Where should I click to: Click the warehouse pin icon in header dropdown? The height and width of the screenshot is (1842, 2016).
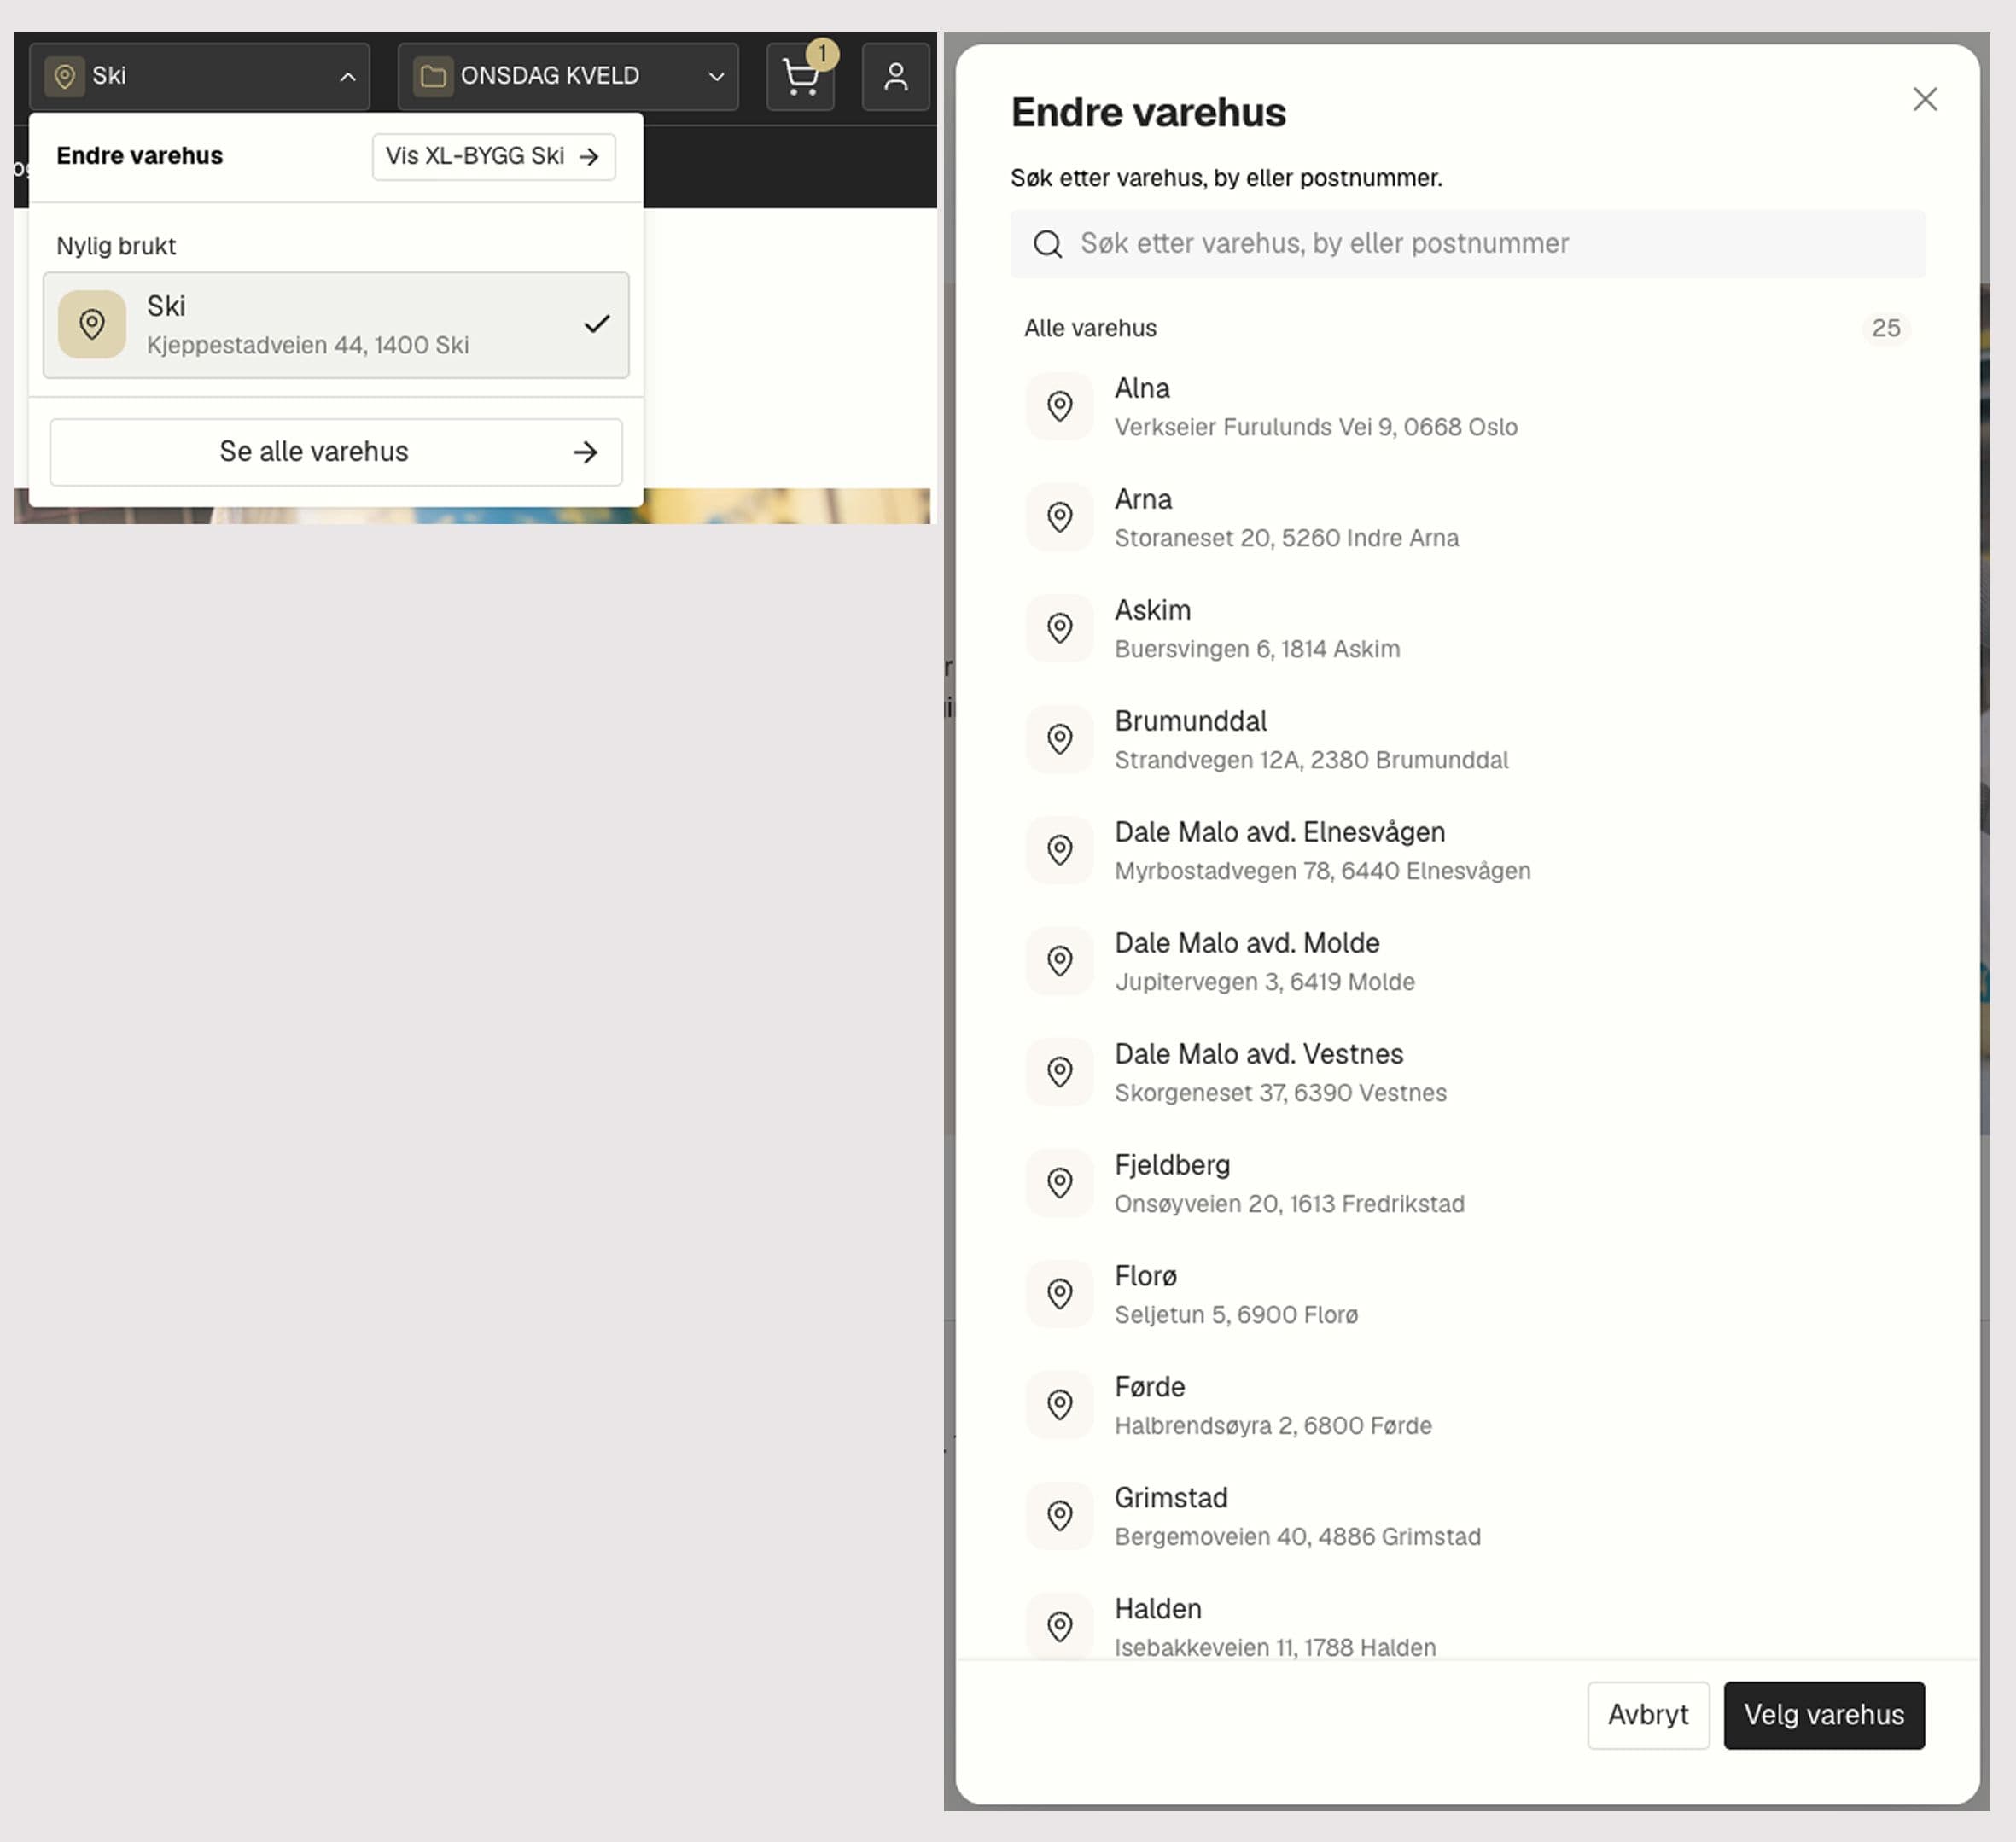click(x=65, y=76)
